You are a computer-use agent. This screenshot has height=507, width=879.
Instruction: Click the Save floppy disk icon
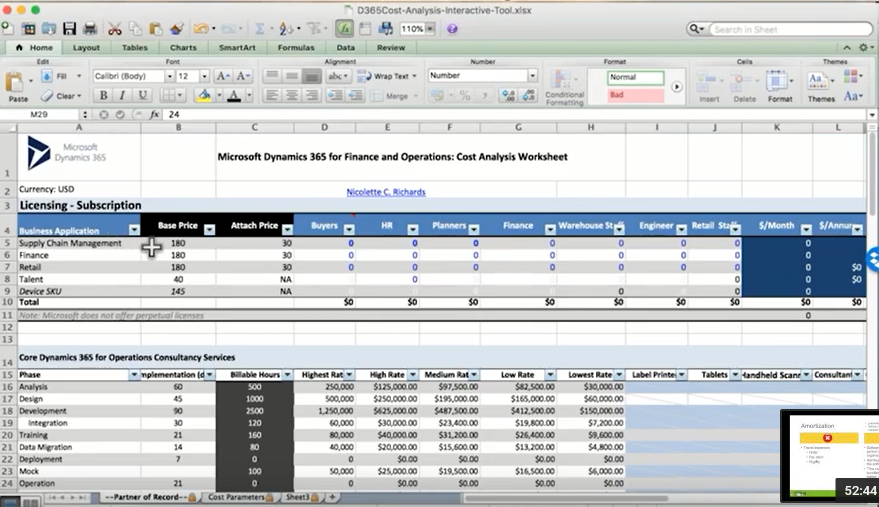pos(69,29)
